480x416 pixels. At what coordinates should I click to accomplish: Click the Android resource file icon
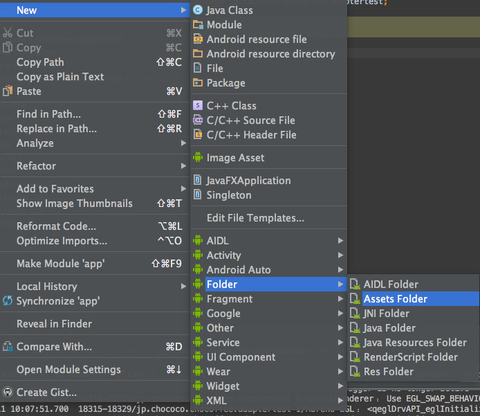coord(198,39)
